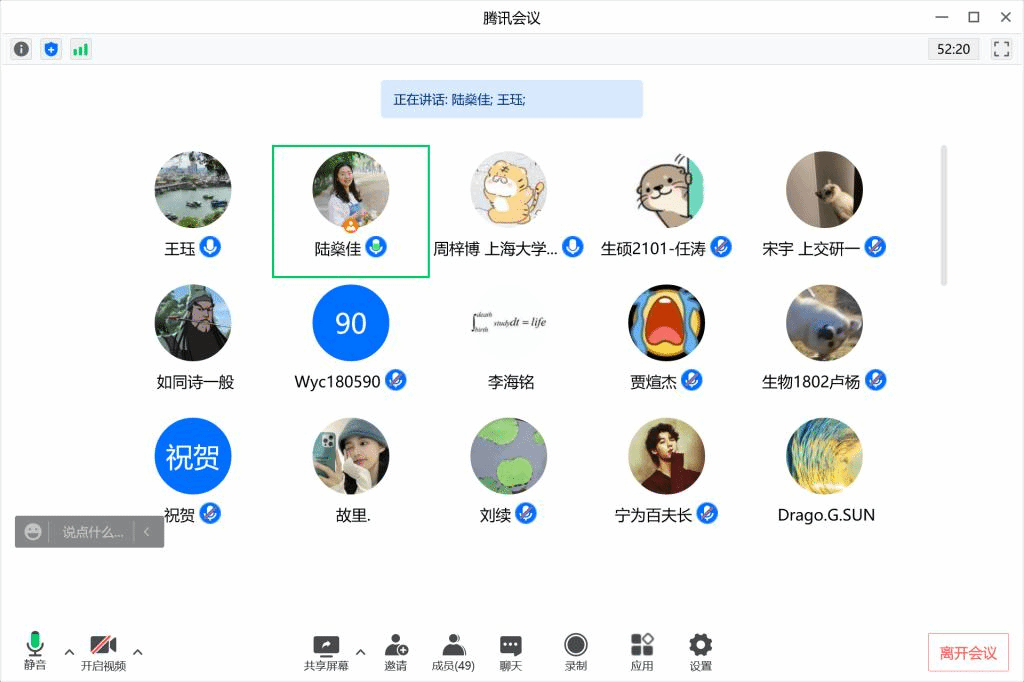Turn on video (开启视频) camera
1024x682 pixels.
click(103, 650)
